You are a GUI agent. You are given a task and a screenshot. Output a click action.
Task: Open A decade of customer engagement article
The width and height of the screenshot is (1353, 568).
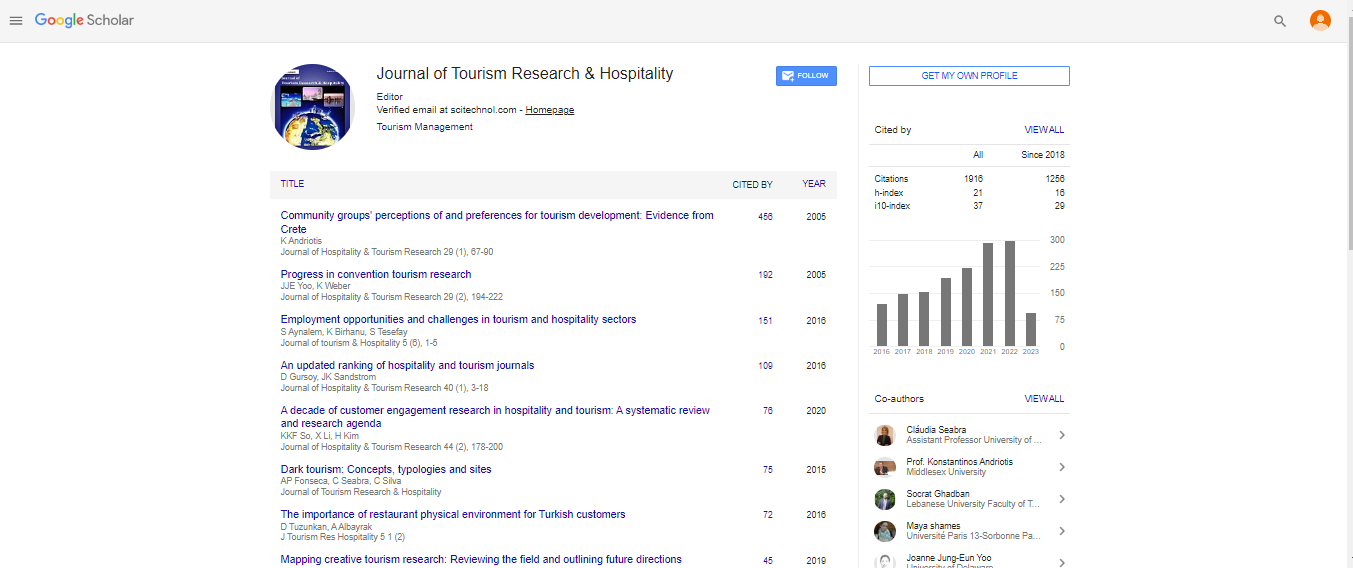(495, 417)
